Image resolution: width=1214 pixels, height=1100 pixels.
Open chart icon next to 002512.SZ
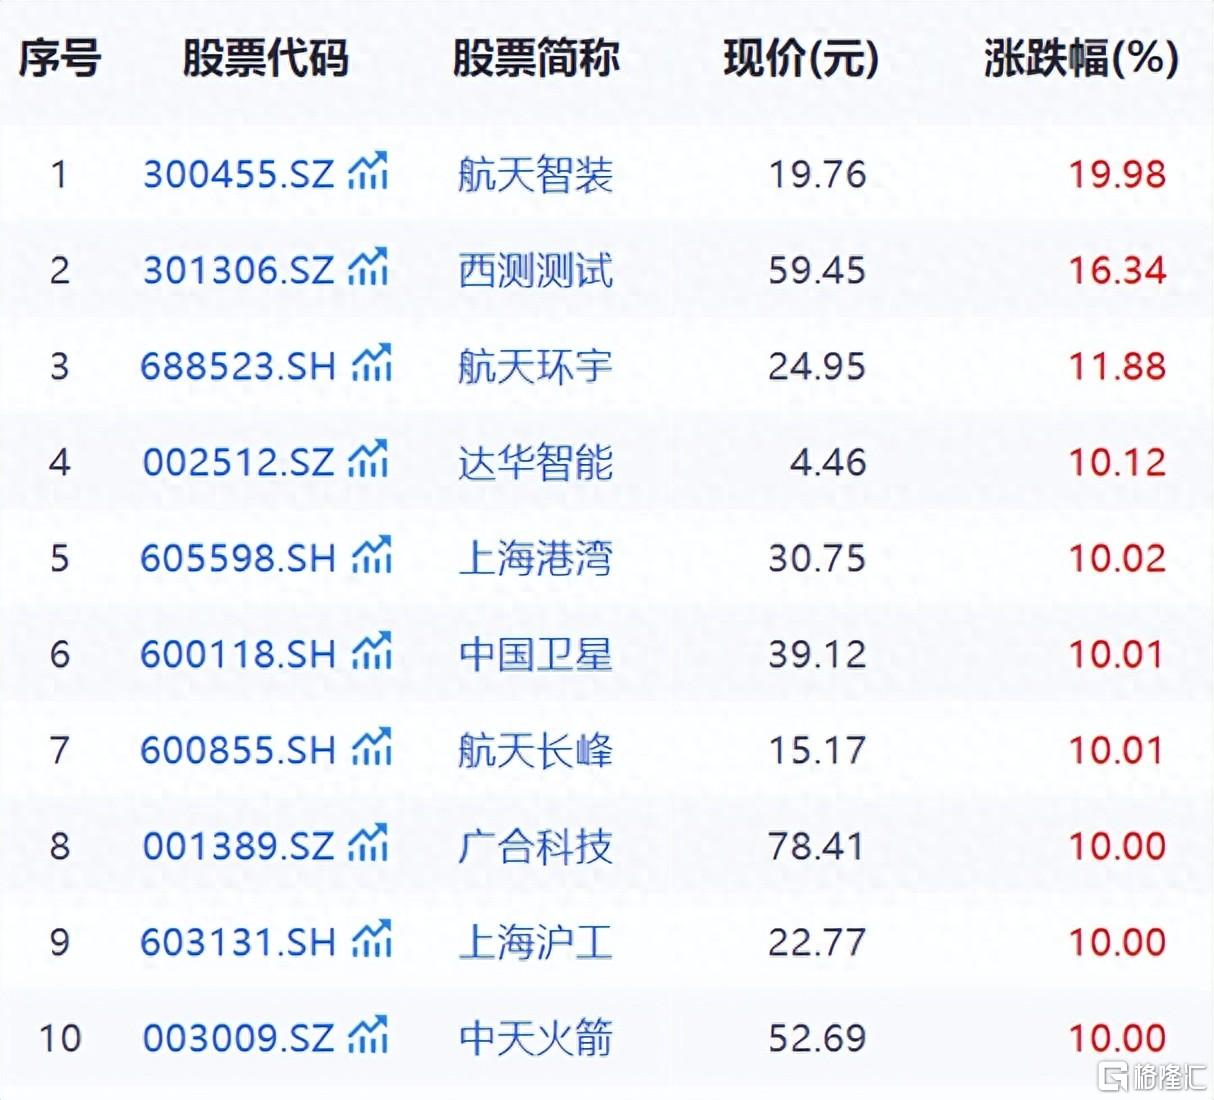coord(368,461)
